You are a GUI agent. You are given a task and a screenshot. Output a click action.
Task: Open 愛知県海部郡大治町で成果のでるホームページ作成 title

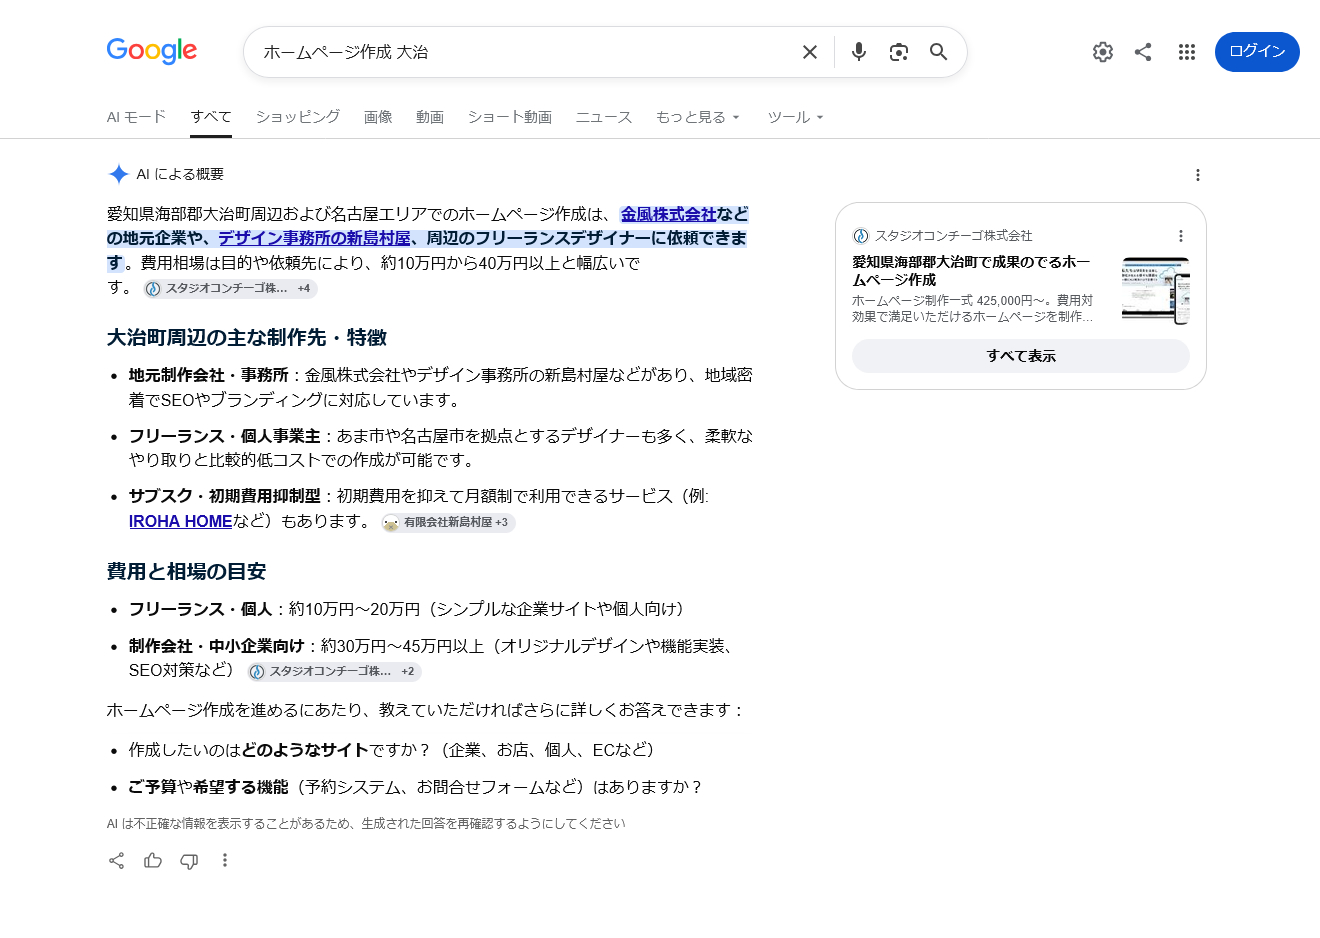(x=972, y=271)
